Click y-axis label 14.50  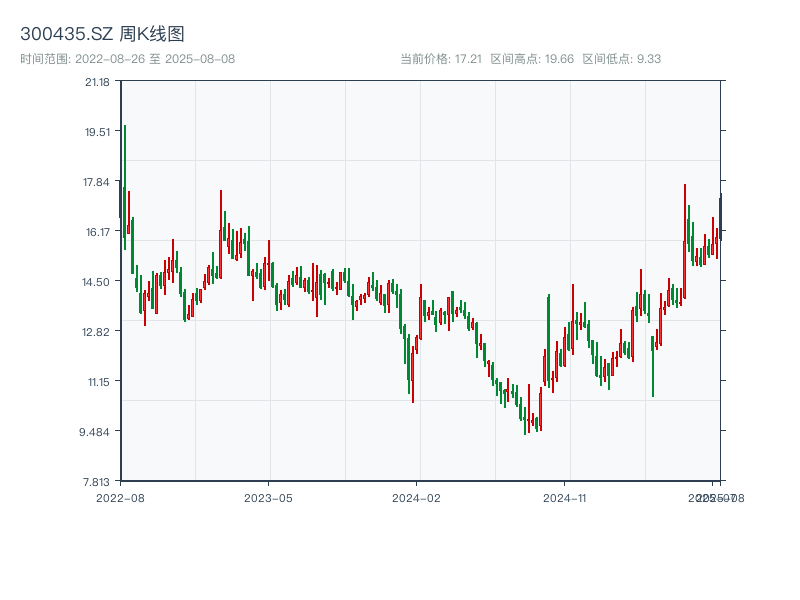(96, 282)
